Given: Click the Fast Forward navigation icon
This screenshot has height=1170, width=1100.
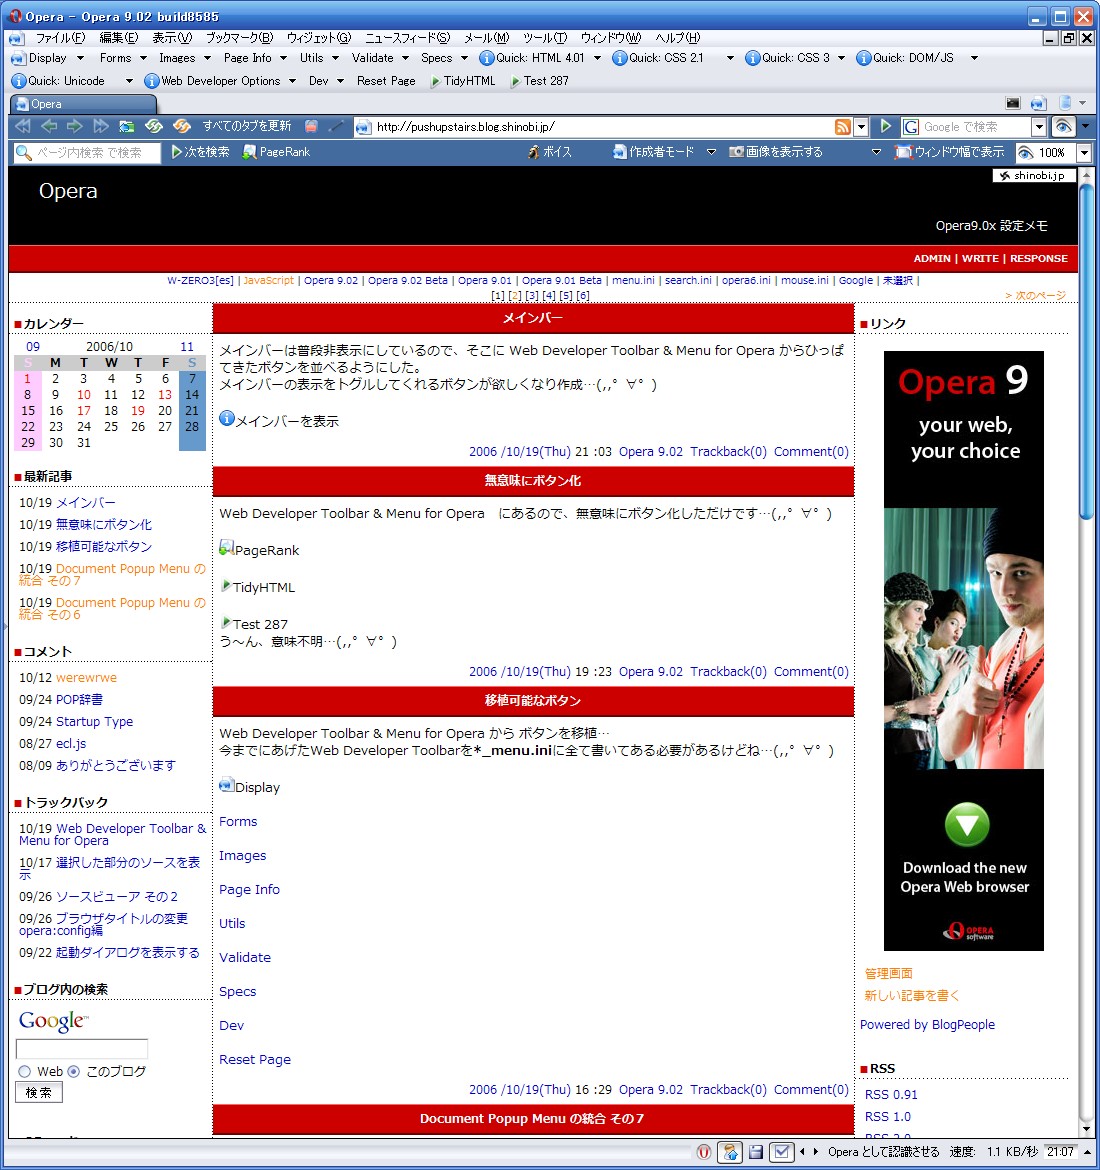Looking at the screenshot, I should (101, 126).
